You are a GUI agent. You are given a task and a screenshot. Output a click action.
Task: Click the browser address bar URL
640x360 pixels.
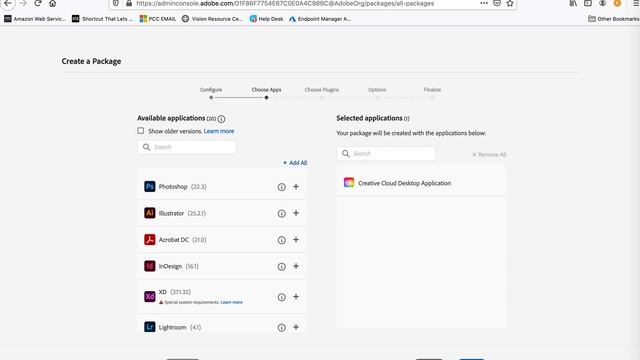click(x=285, y=3)
